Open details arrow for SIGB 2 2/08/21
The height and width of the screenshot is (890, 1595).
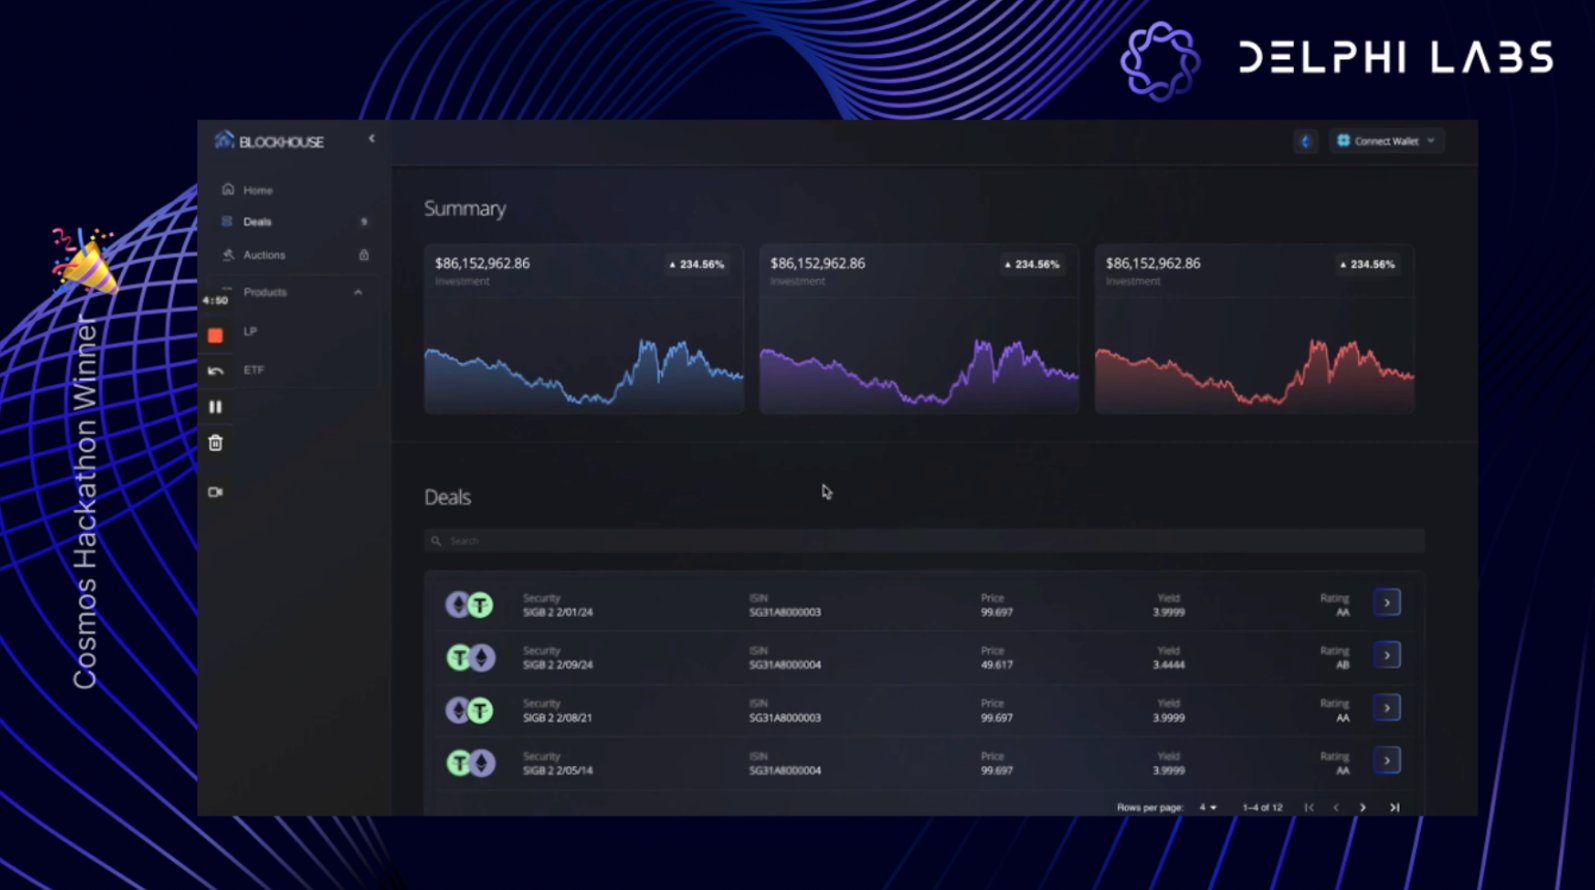[1386, 708]
